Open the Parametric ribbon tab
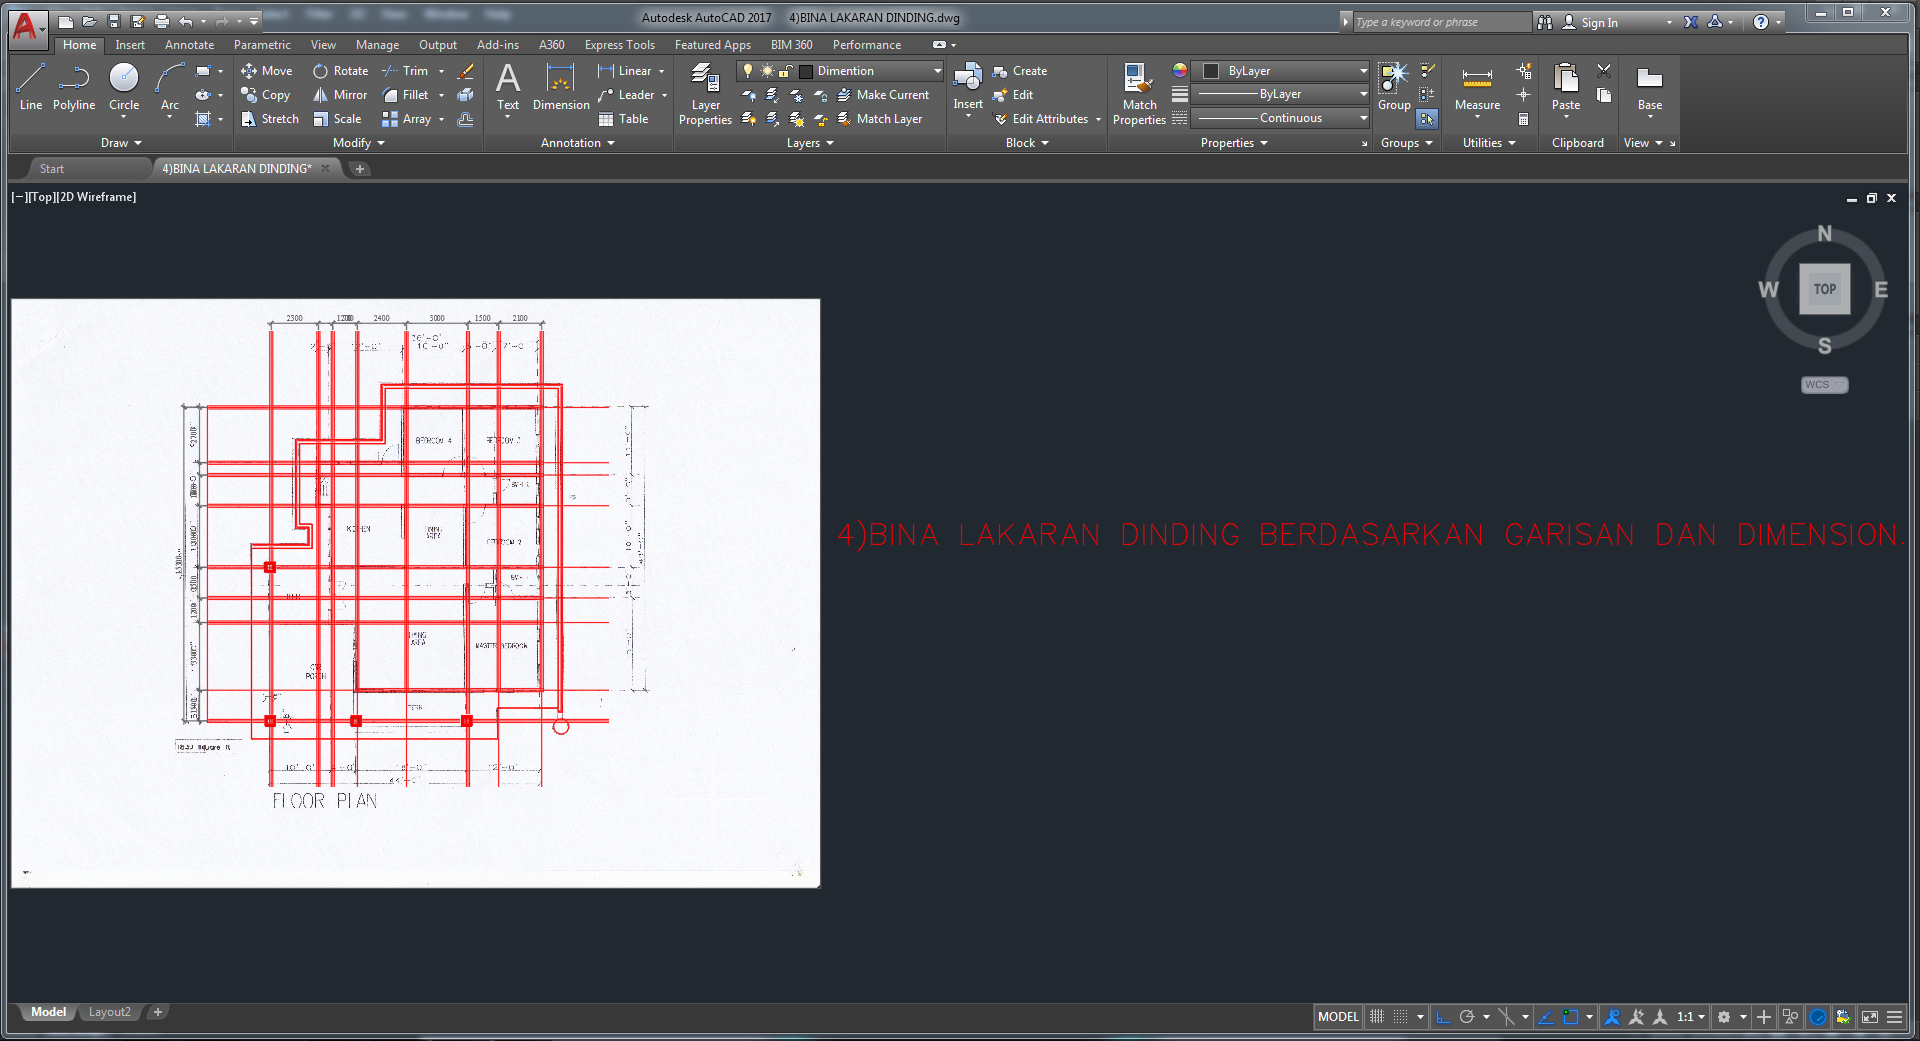The width and height of the screenshot is (1920, 1041). (262, 45)
